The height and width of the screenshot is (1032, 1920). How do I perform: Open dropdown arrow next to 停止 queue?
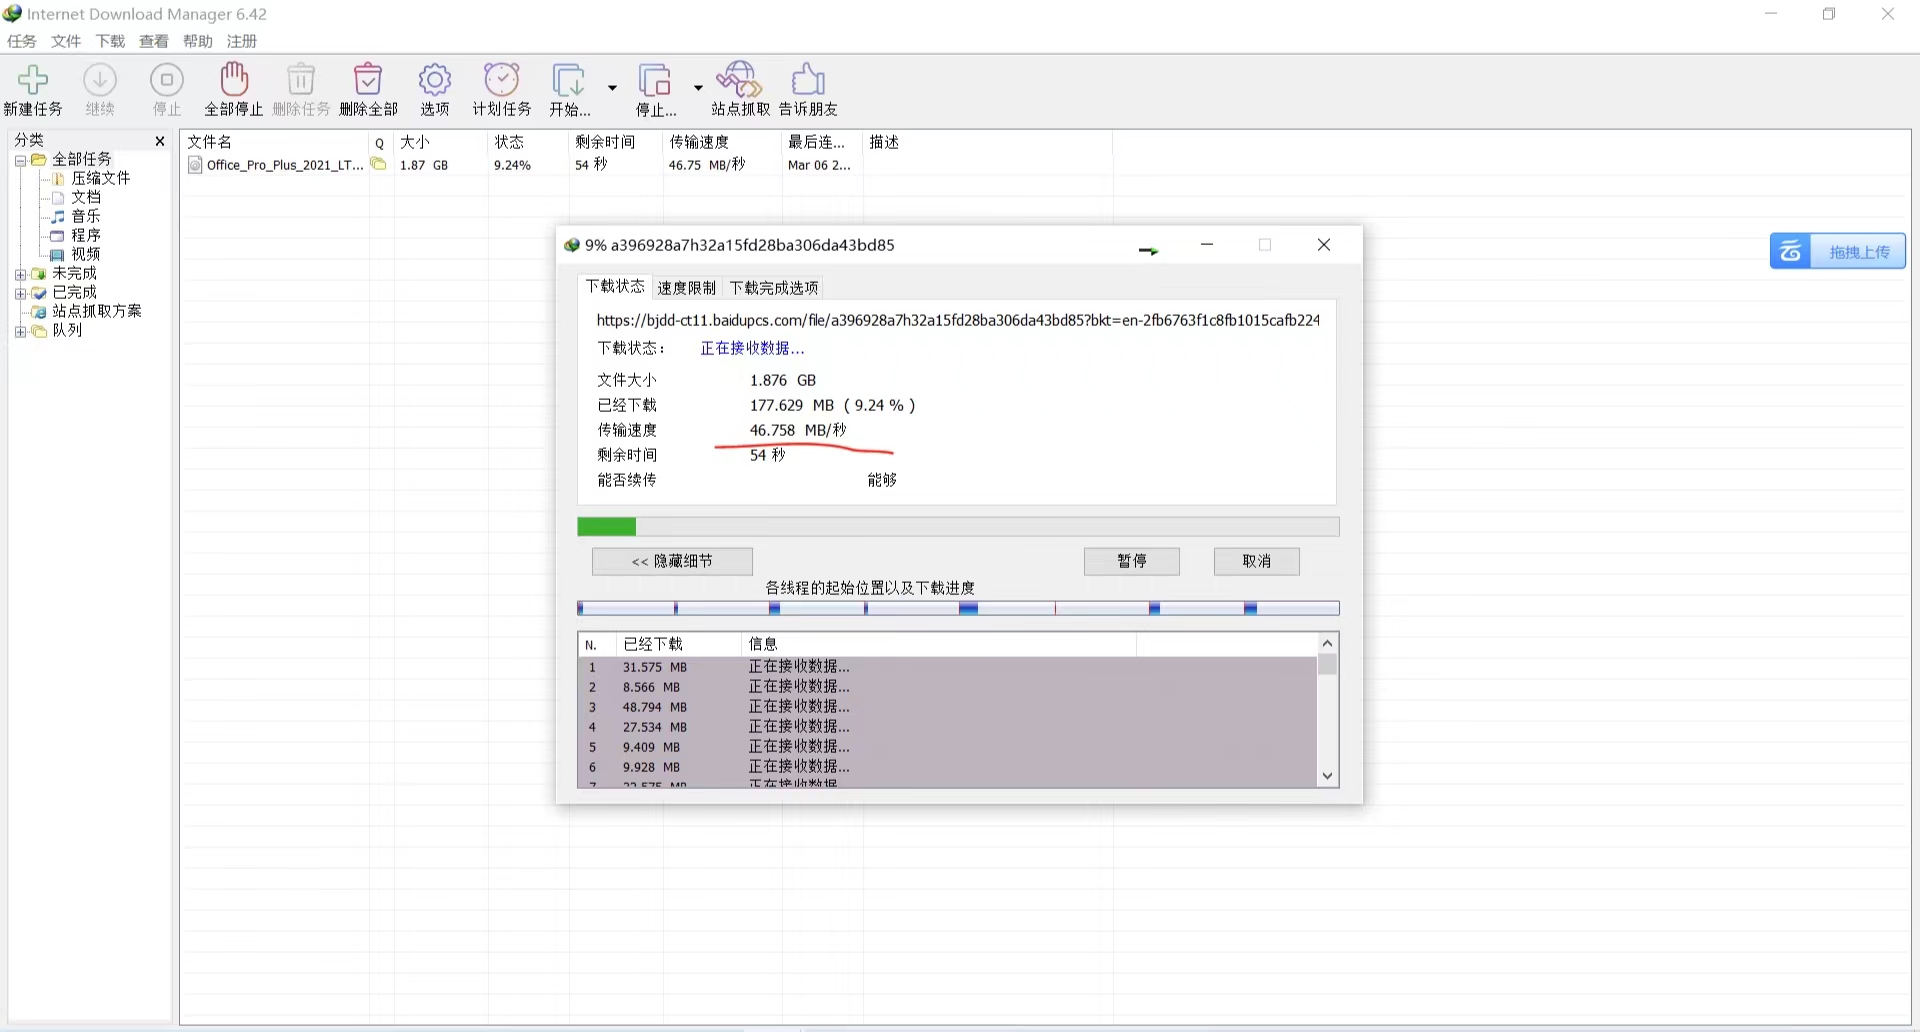pyautogui.click(x=698, y=87)
